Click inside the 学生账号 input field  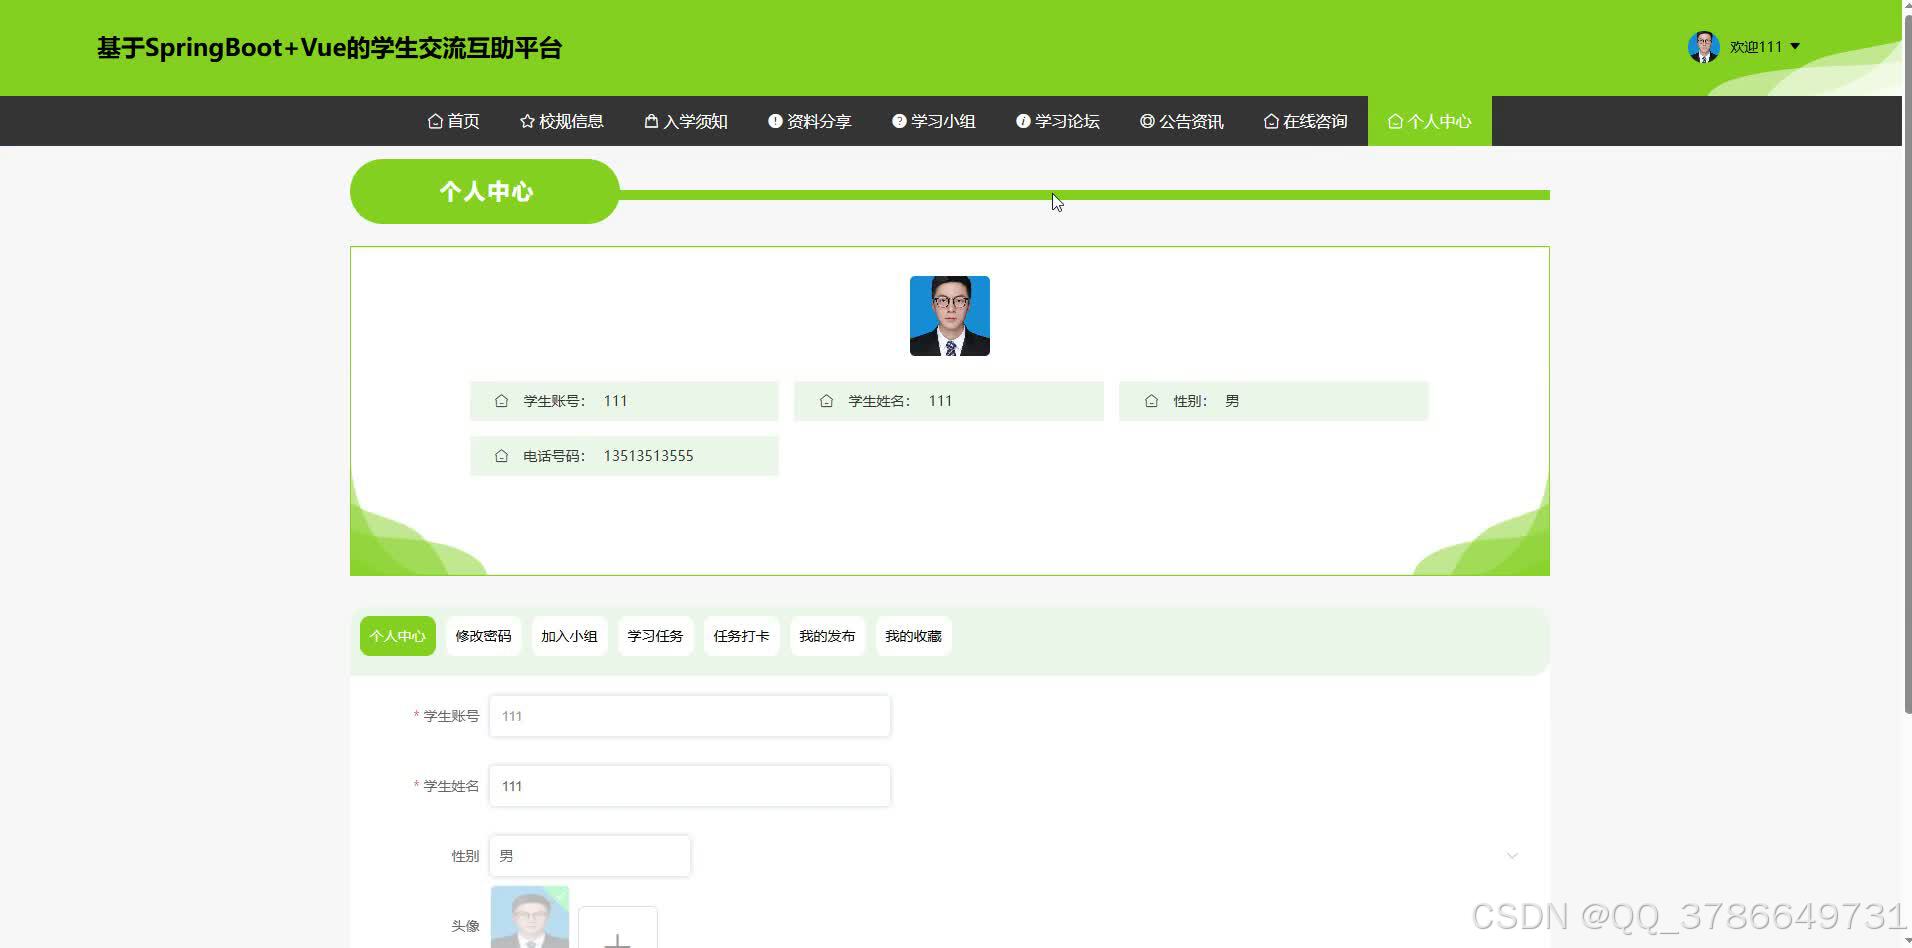pos(688,715)
